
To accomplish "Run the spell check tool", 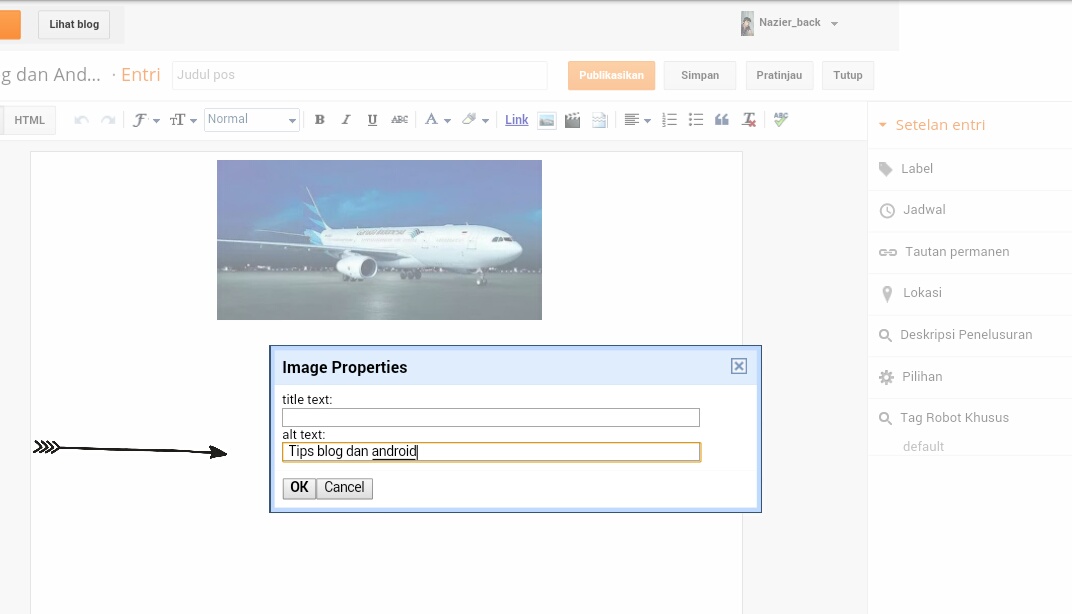I will coord(781,120).
